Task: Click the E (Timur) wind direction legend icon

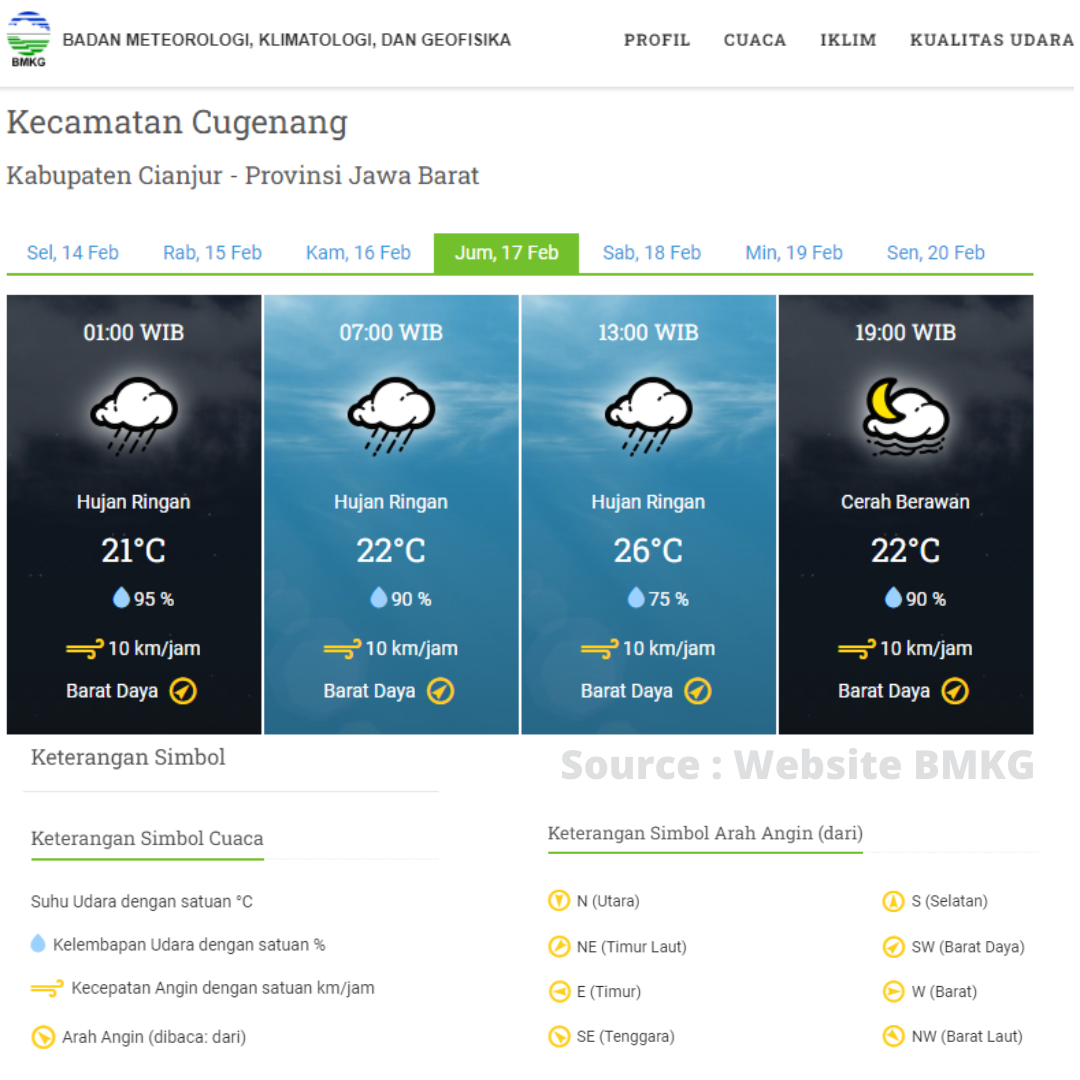Action: point(558,992)
